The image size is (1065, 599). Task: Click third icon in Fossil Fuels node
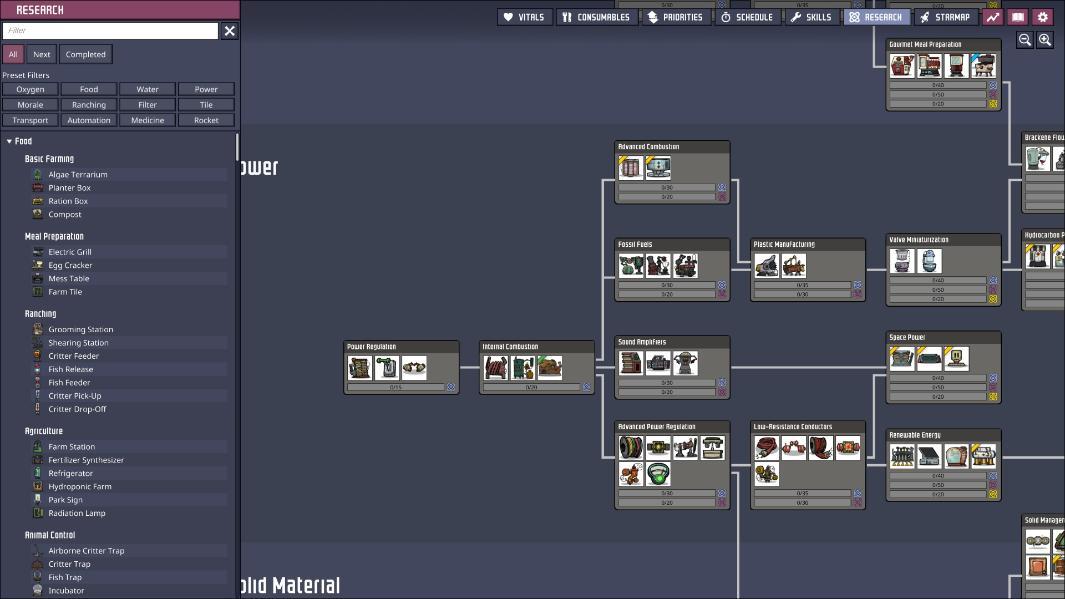click(685, 266)
